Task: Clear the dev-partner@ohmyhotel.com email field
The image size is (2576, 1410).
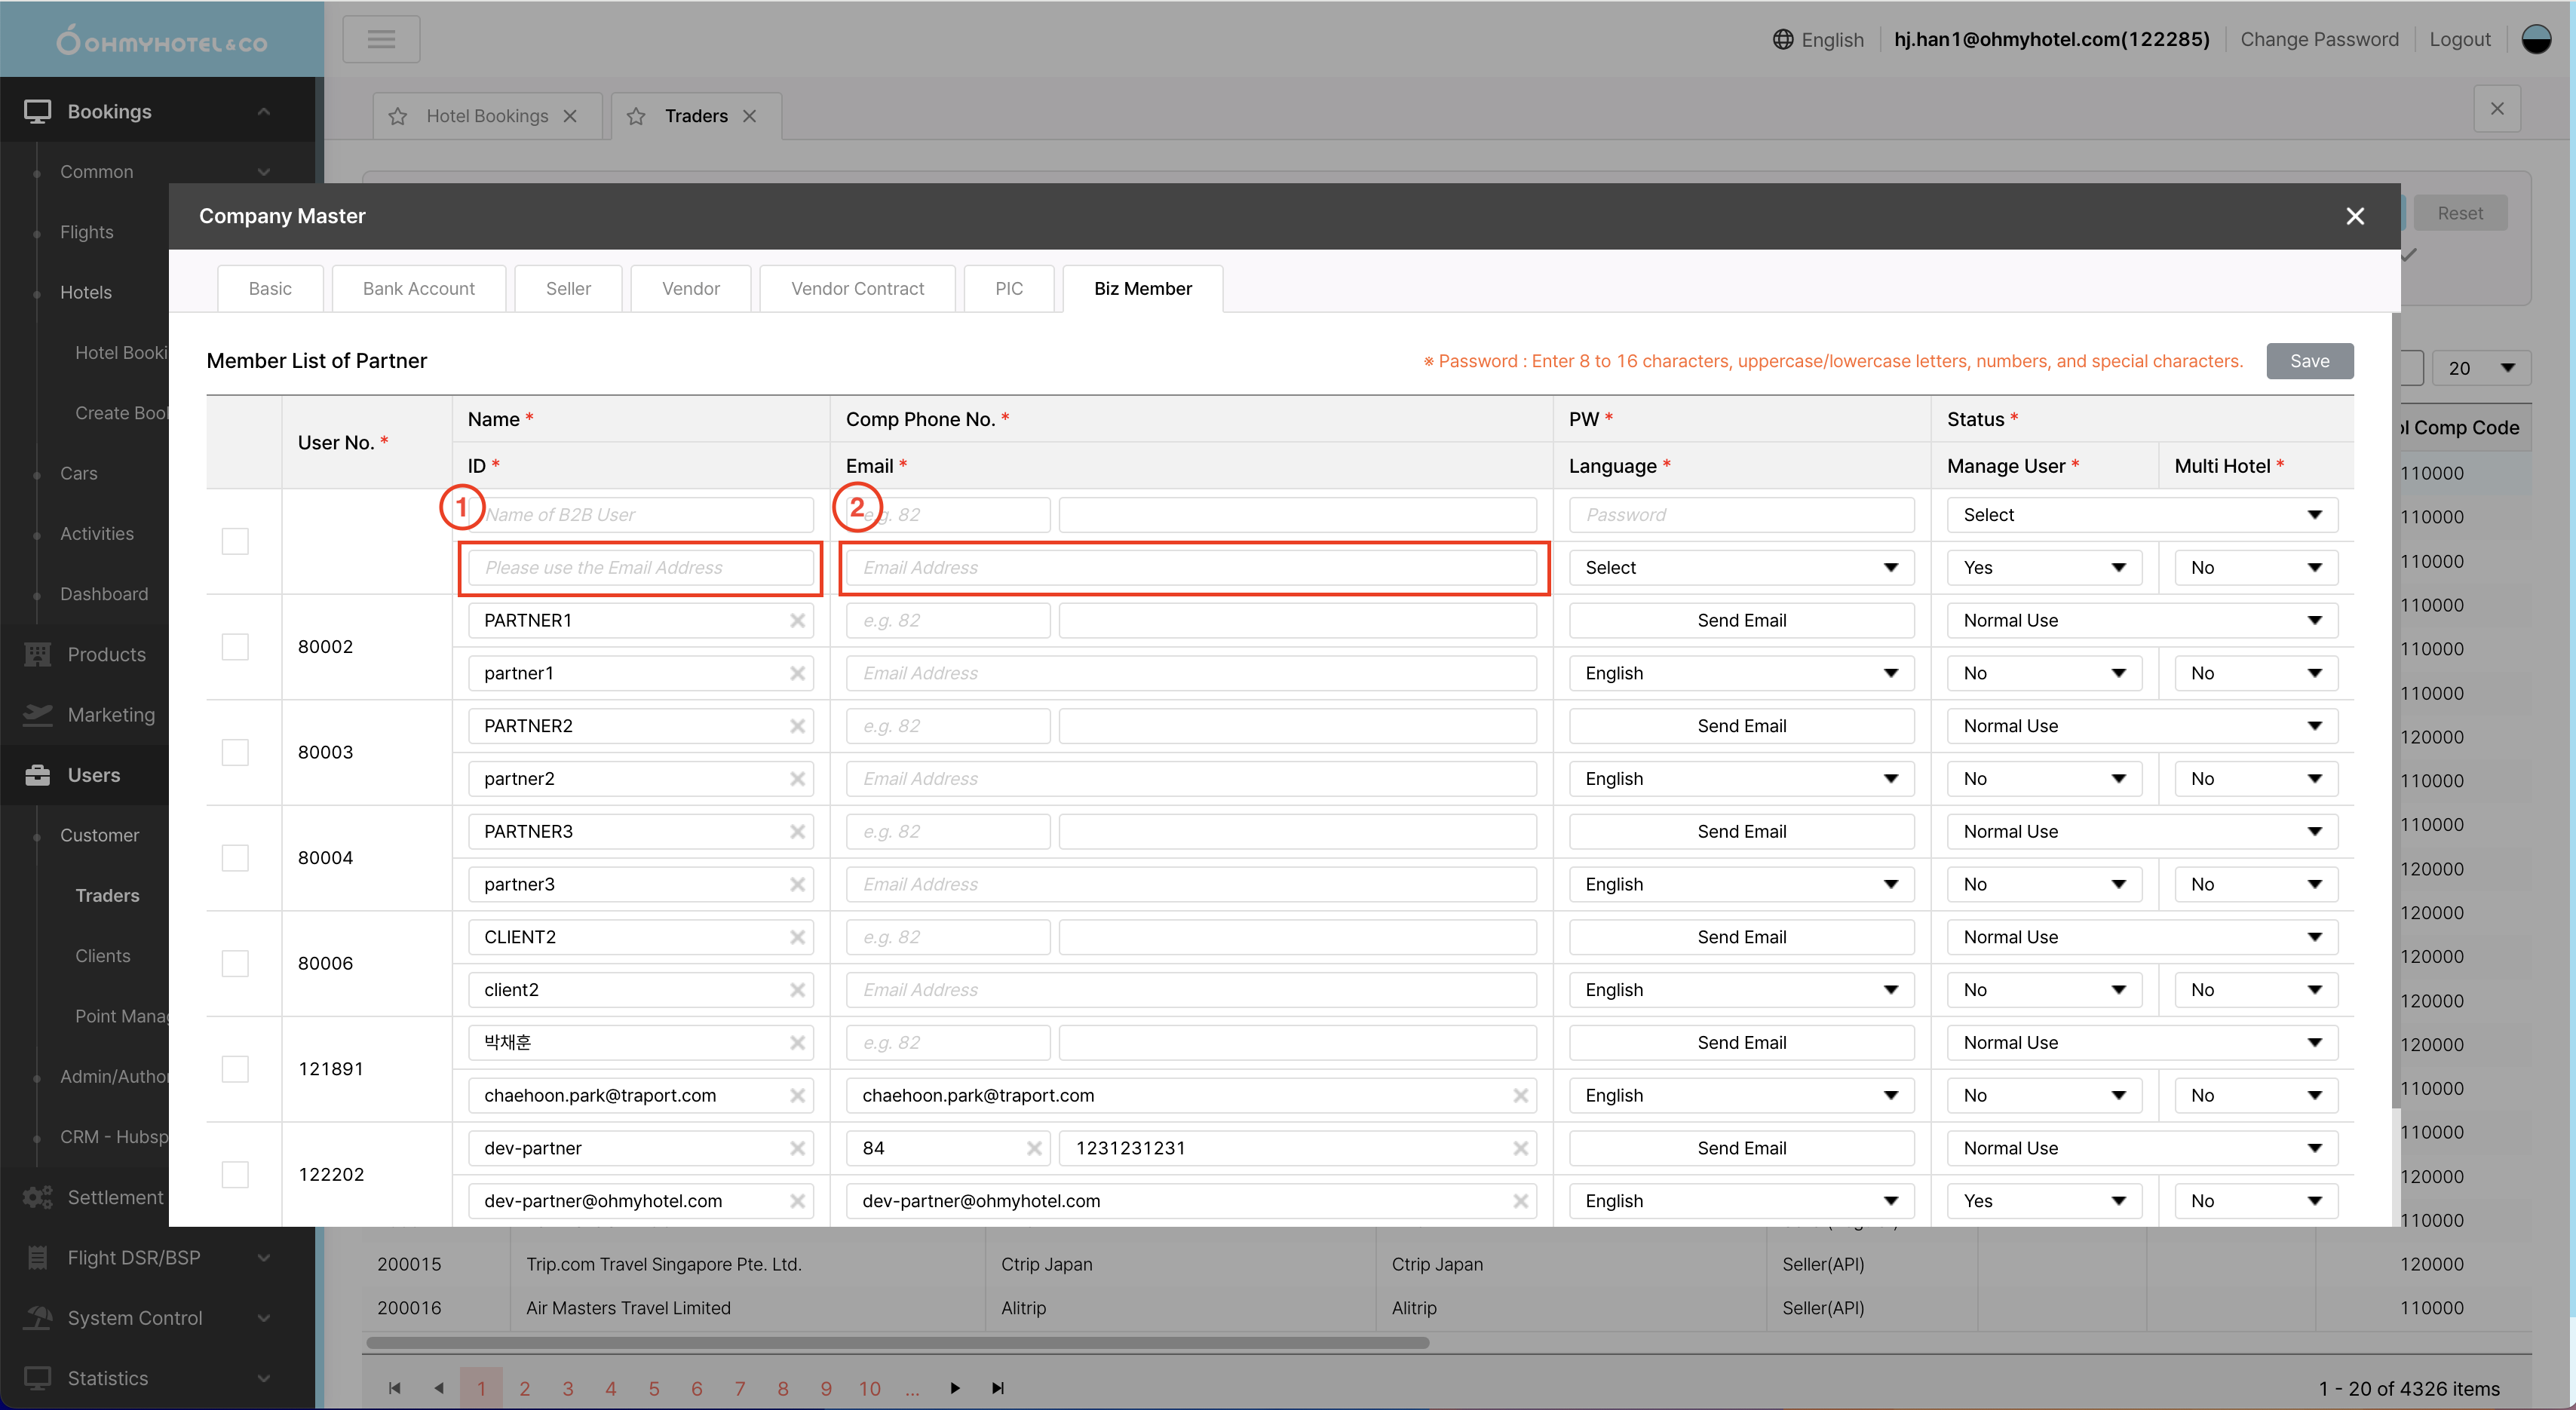Action: tap(1520, 1201)
